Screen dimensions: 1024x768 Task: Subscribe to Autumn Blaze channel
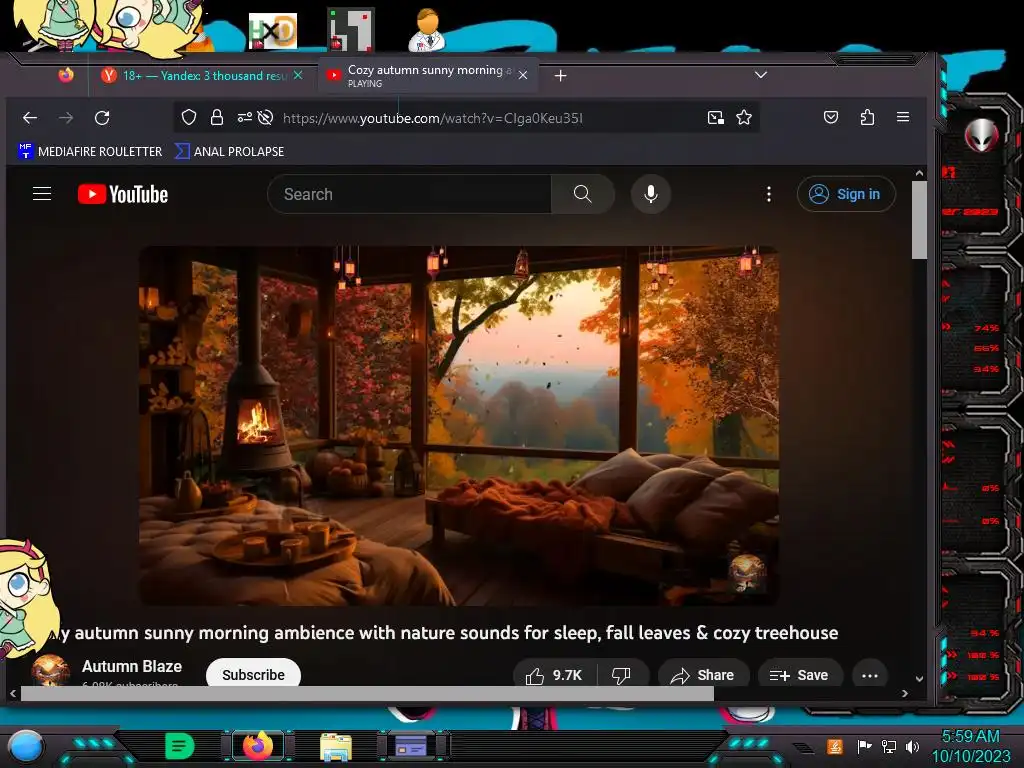click(x=253, y=675)
